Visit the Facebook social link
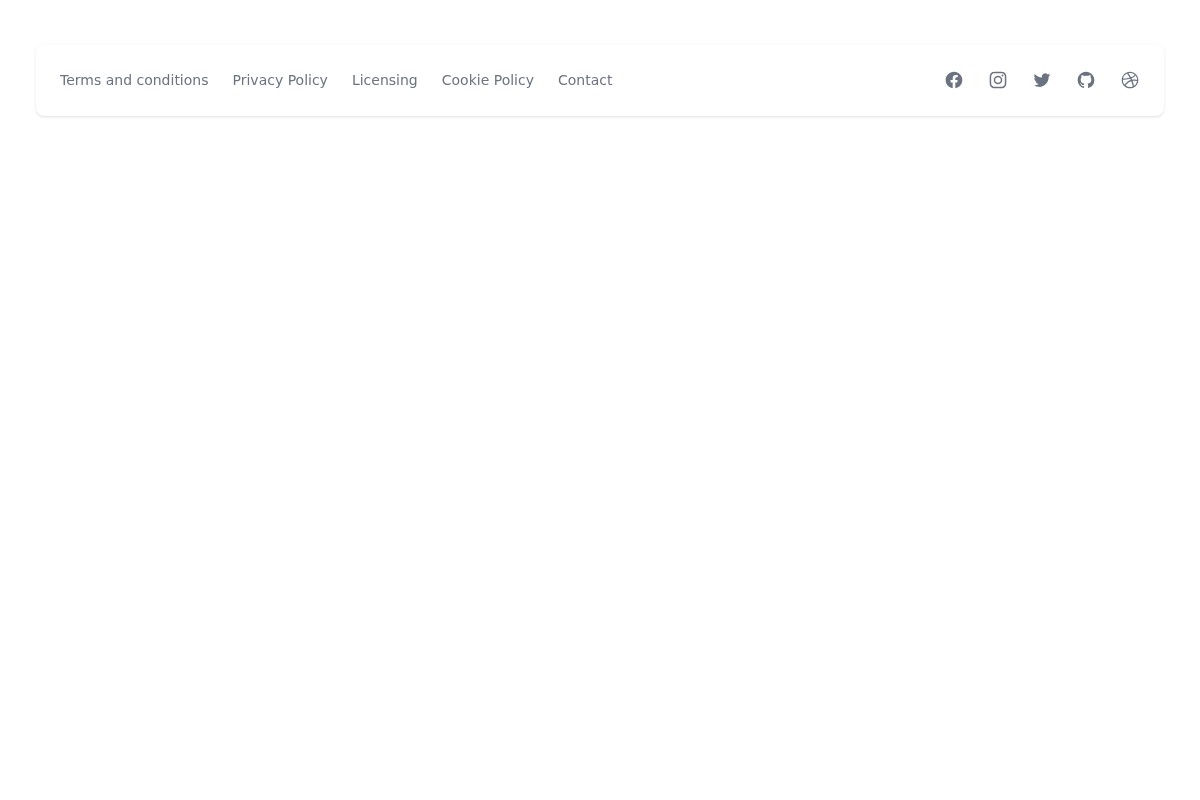This screenshot has height=800, width=1200. pos(954,80)
